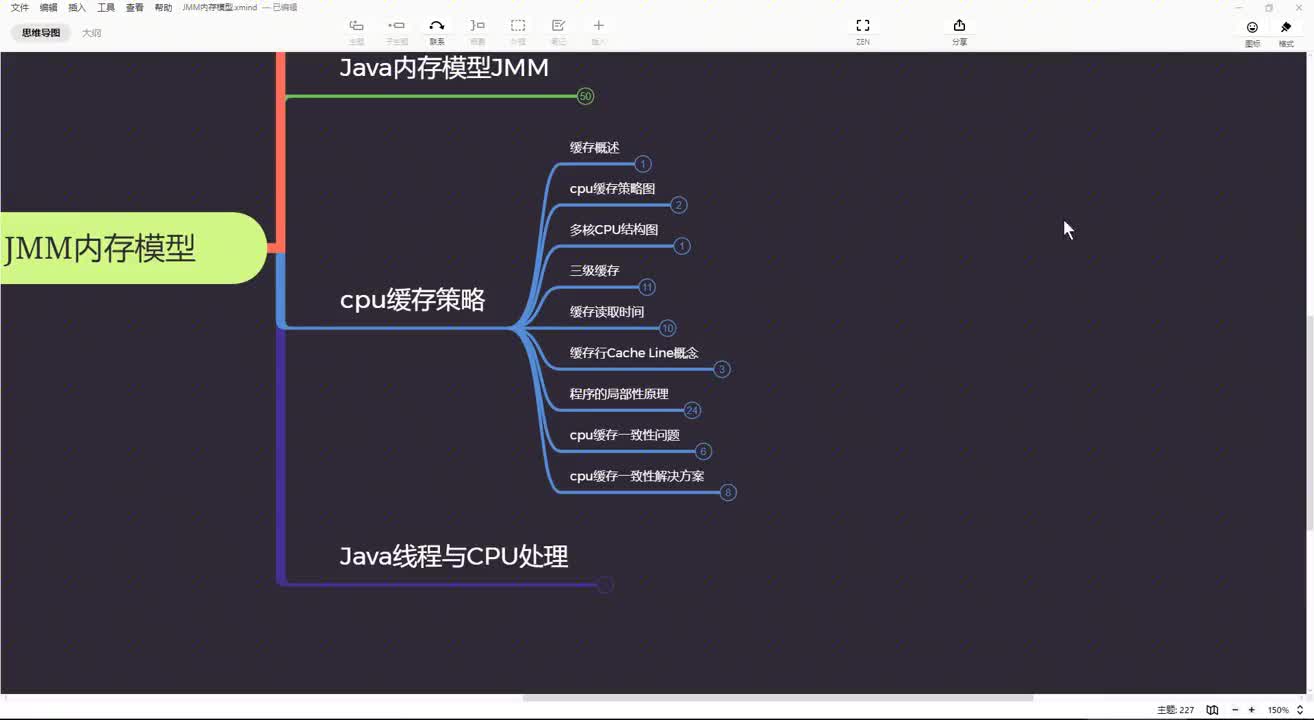Select the 缓存概述 subtopic
The width and height of the screenshot is (1314, 720).
[595, 148]
